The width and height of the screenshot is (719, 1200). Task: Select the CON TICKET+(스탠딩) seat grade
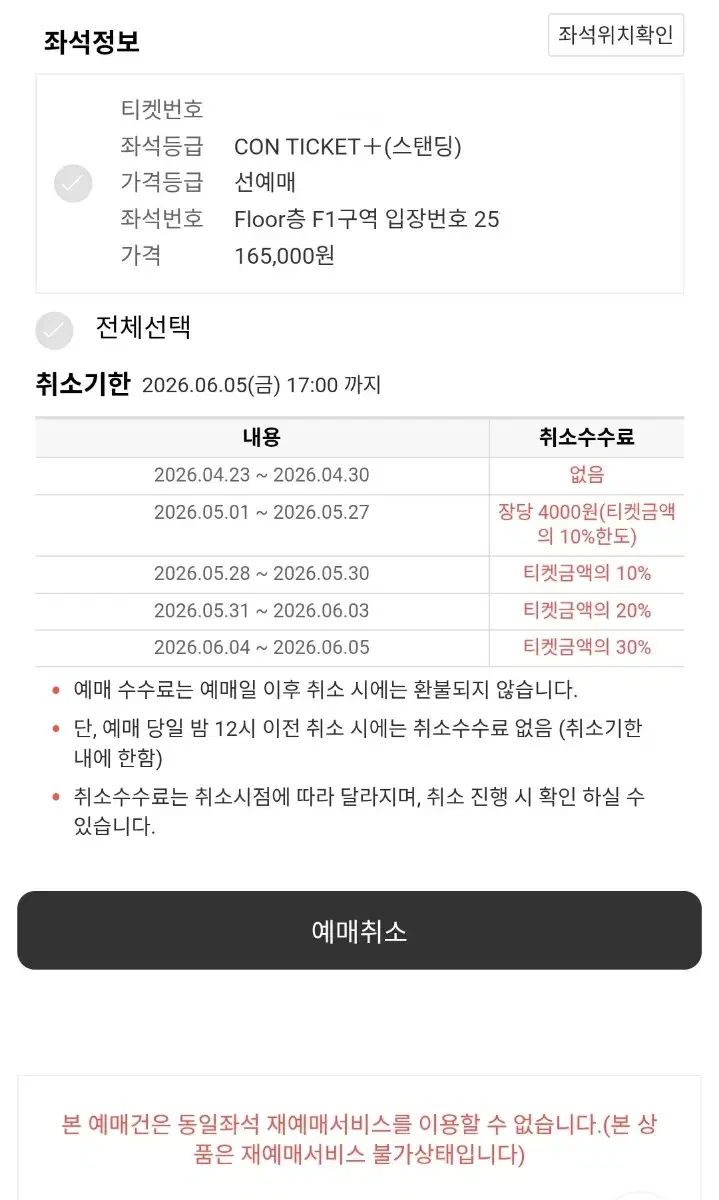click(x=348, y=147)
